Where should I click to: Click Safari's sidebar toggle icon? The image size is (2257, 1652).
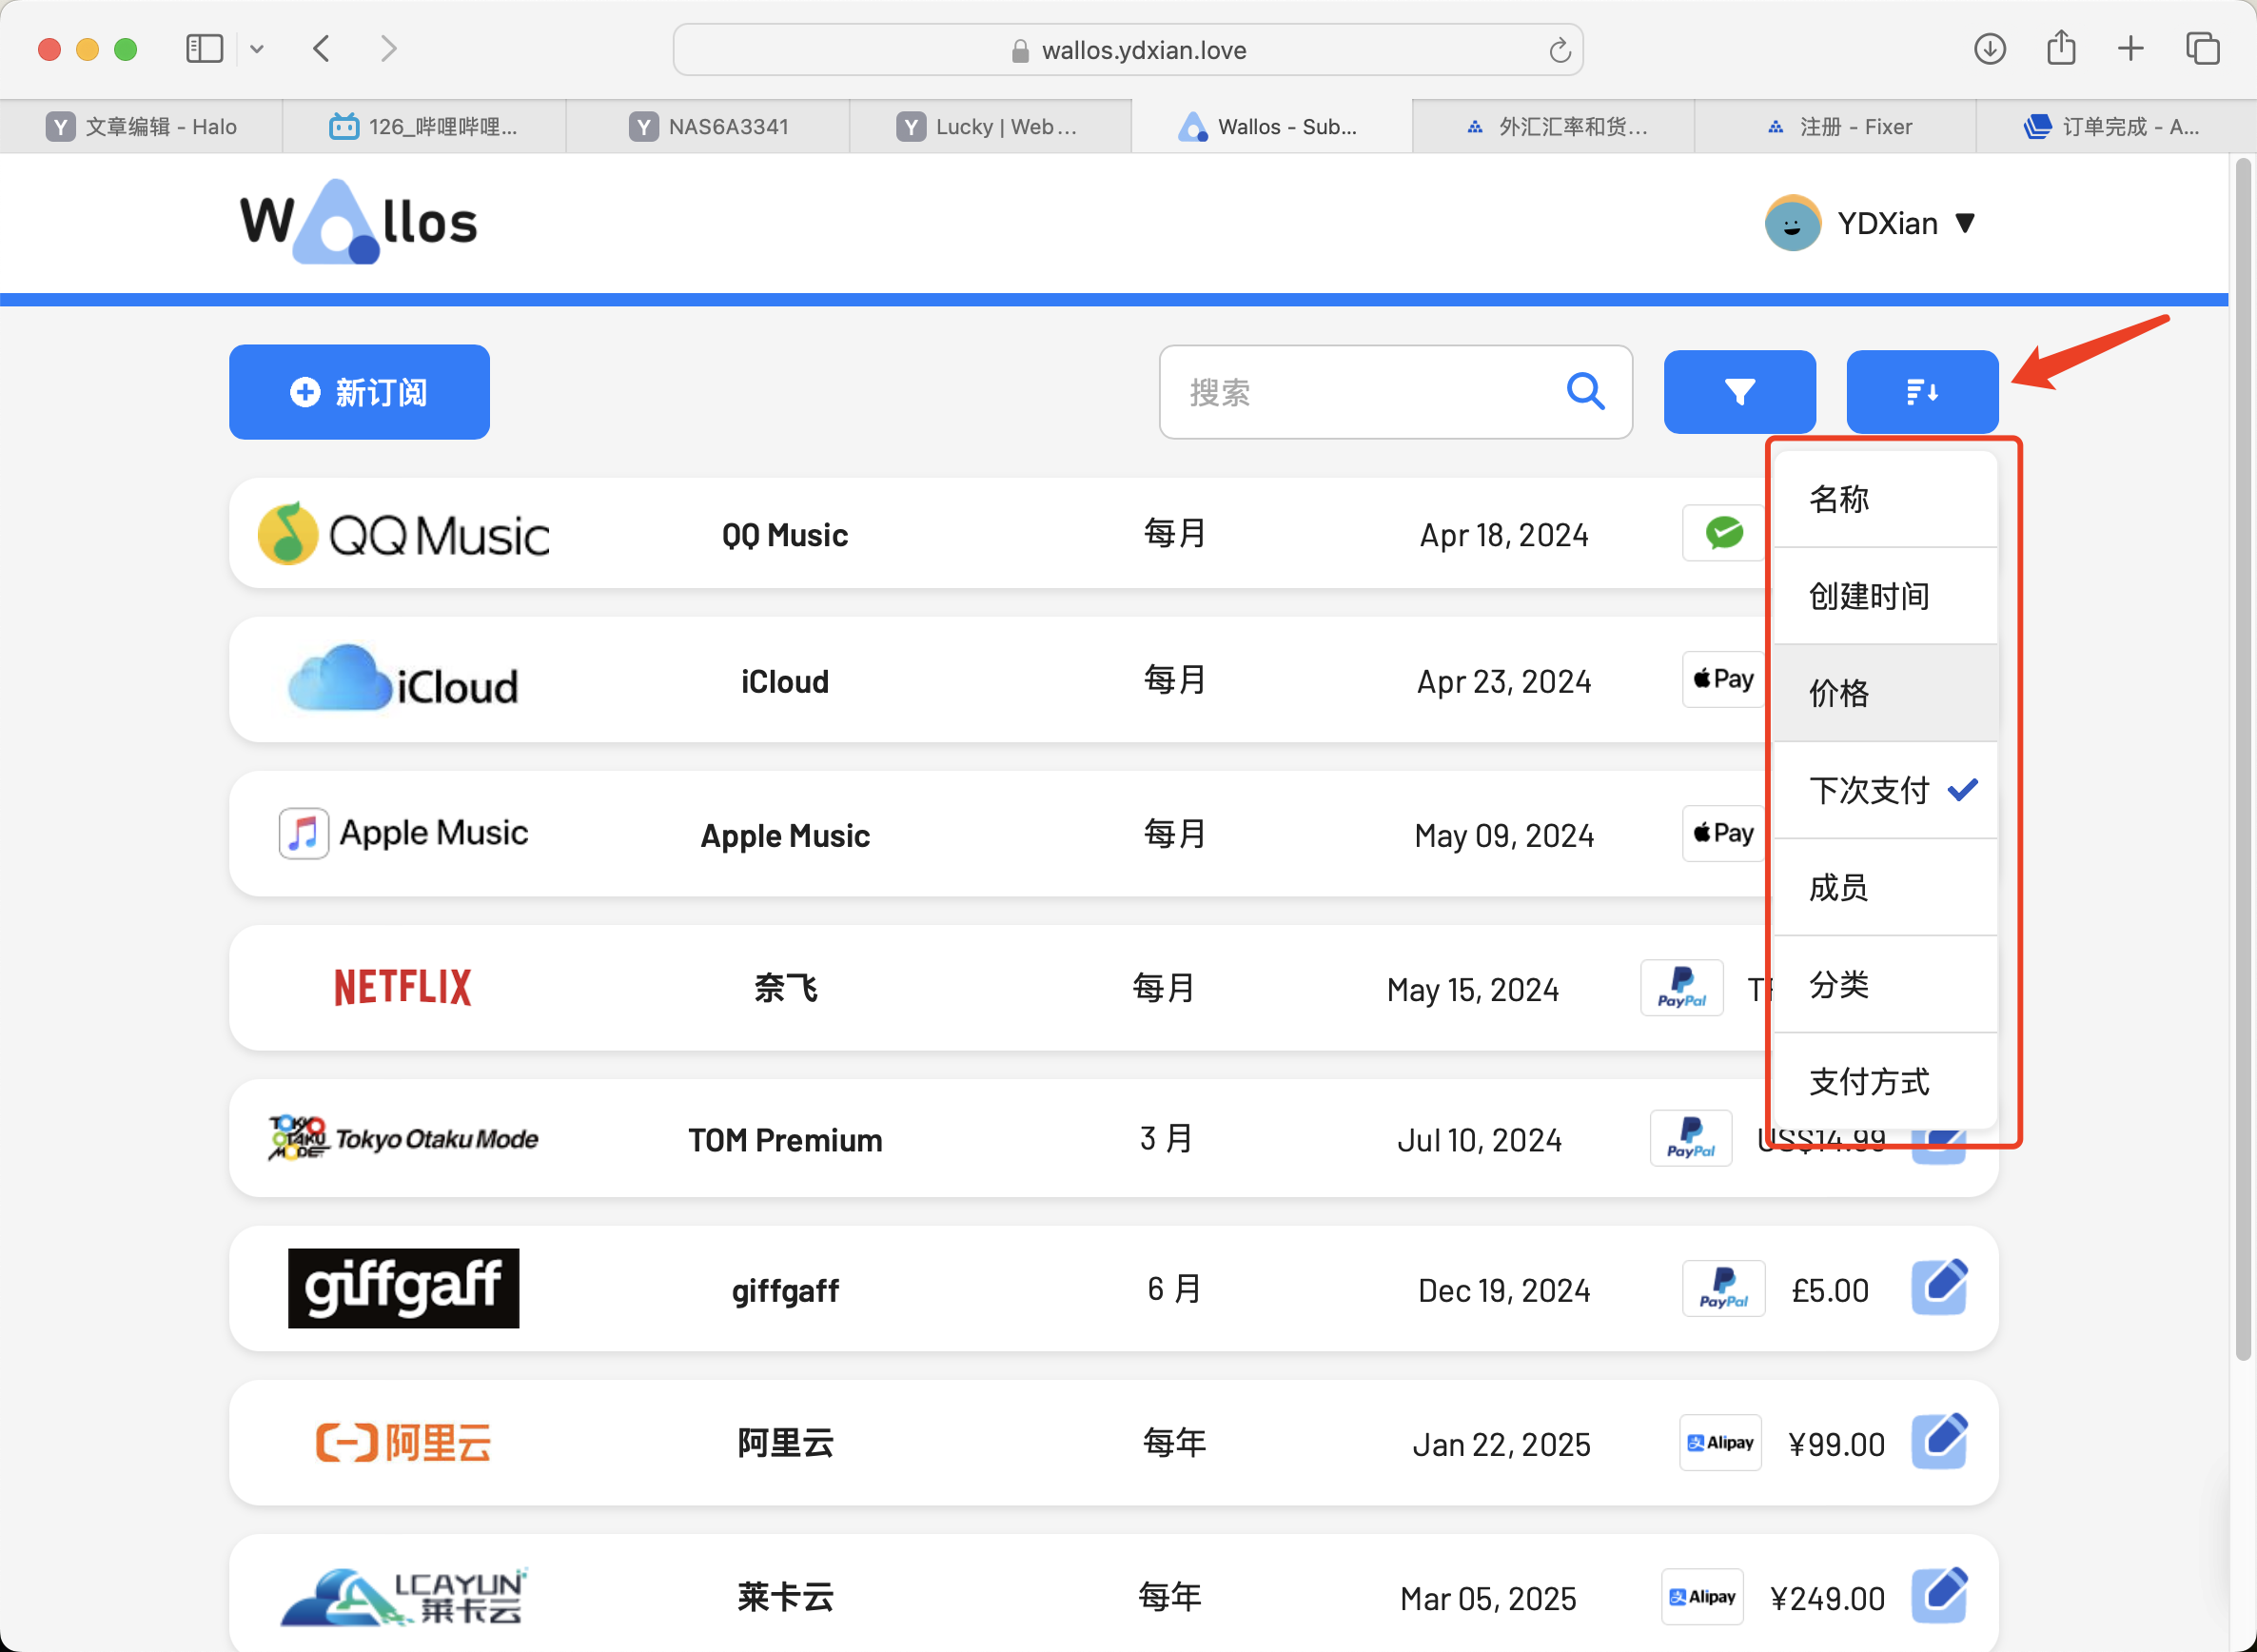[x=204, y=48]
